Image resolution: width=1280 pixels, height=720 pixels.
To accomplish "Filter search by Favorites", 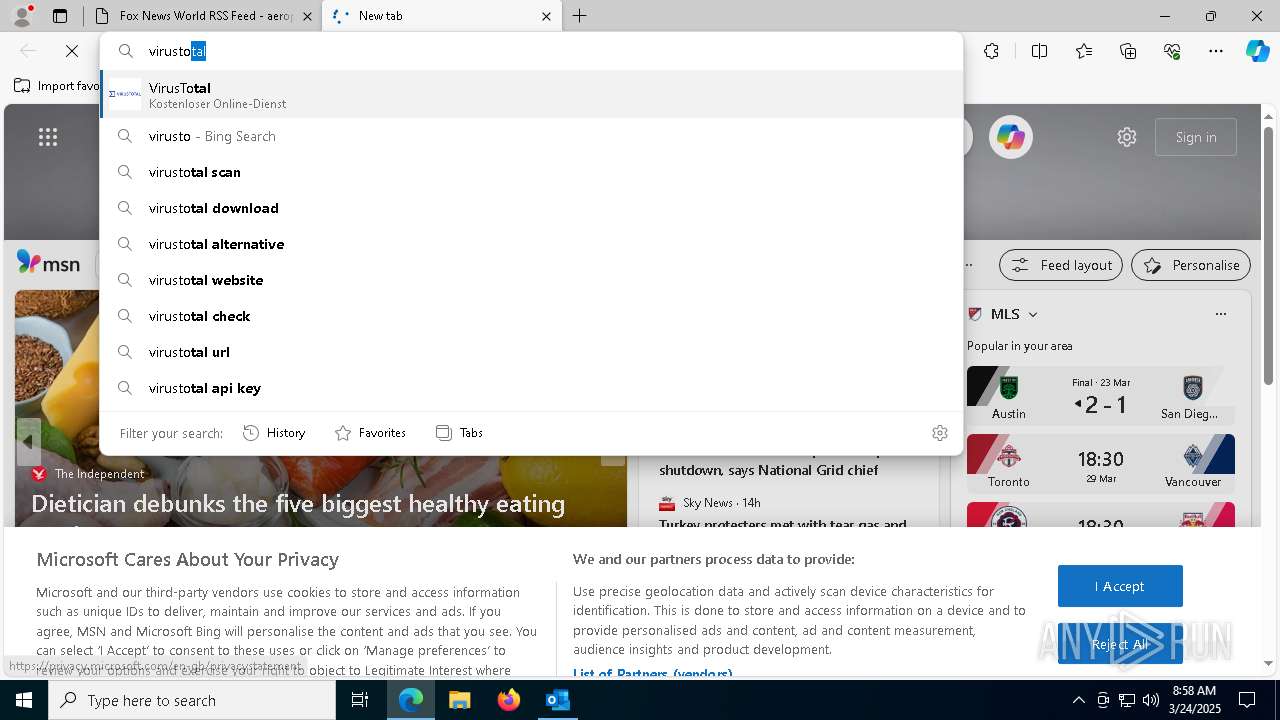I will pyautogui.click(x=370, y=433).
